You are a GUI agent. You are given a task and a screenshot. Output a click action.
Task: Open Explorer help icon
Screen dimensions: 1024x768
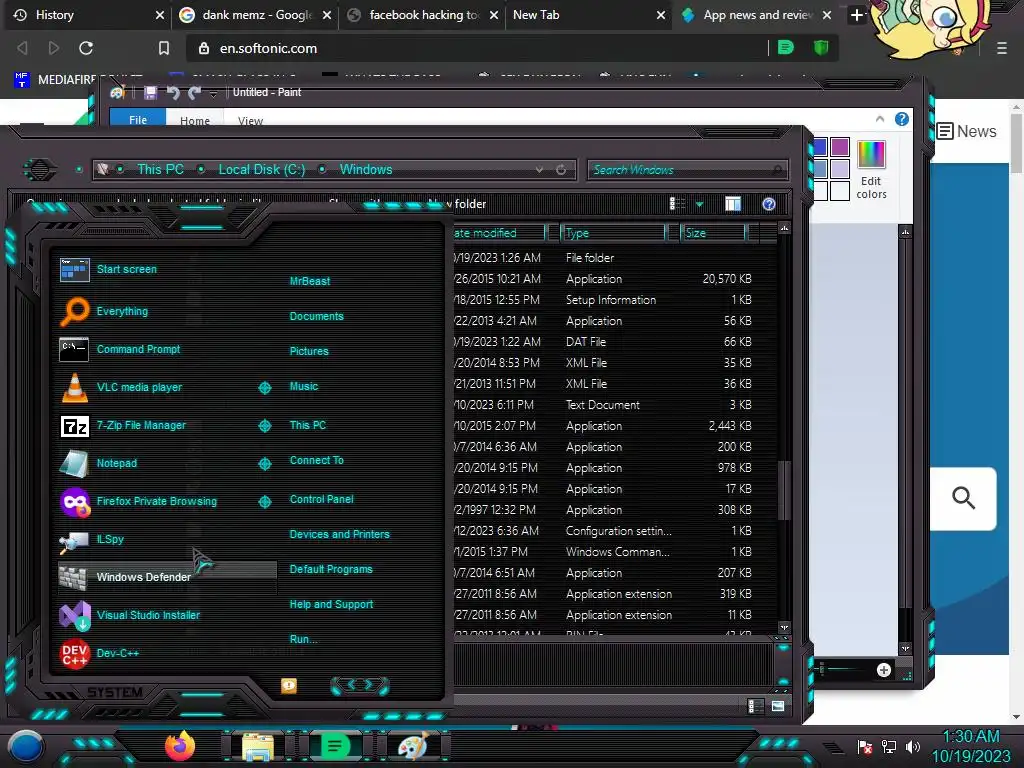coord(769,204)
